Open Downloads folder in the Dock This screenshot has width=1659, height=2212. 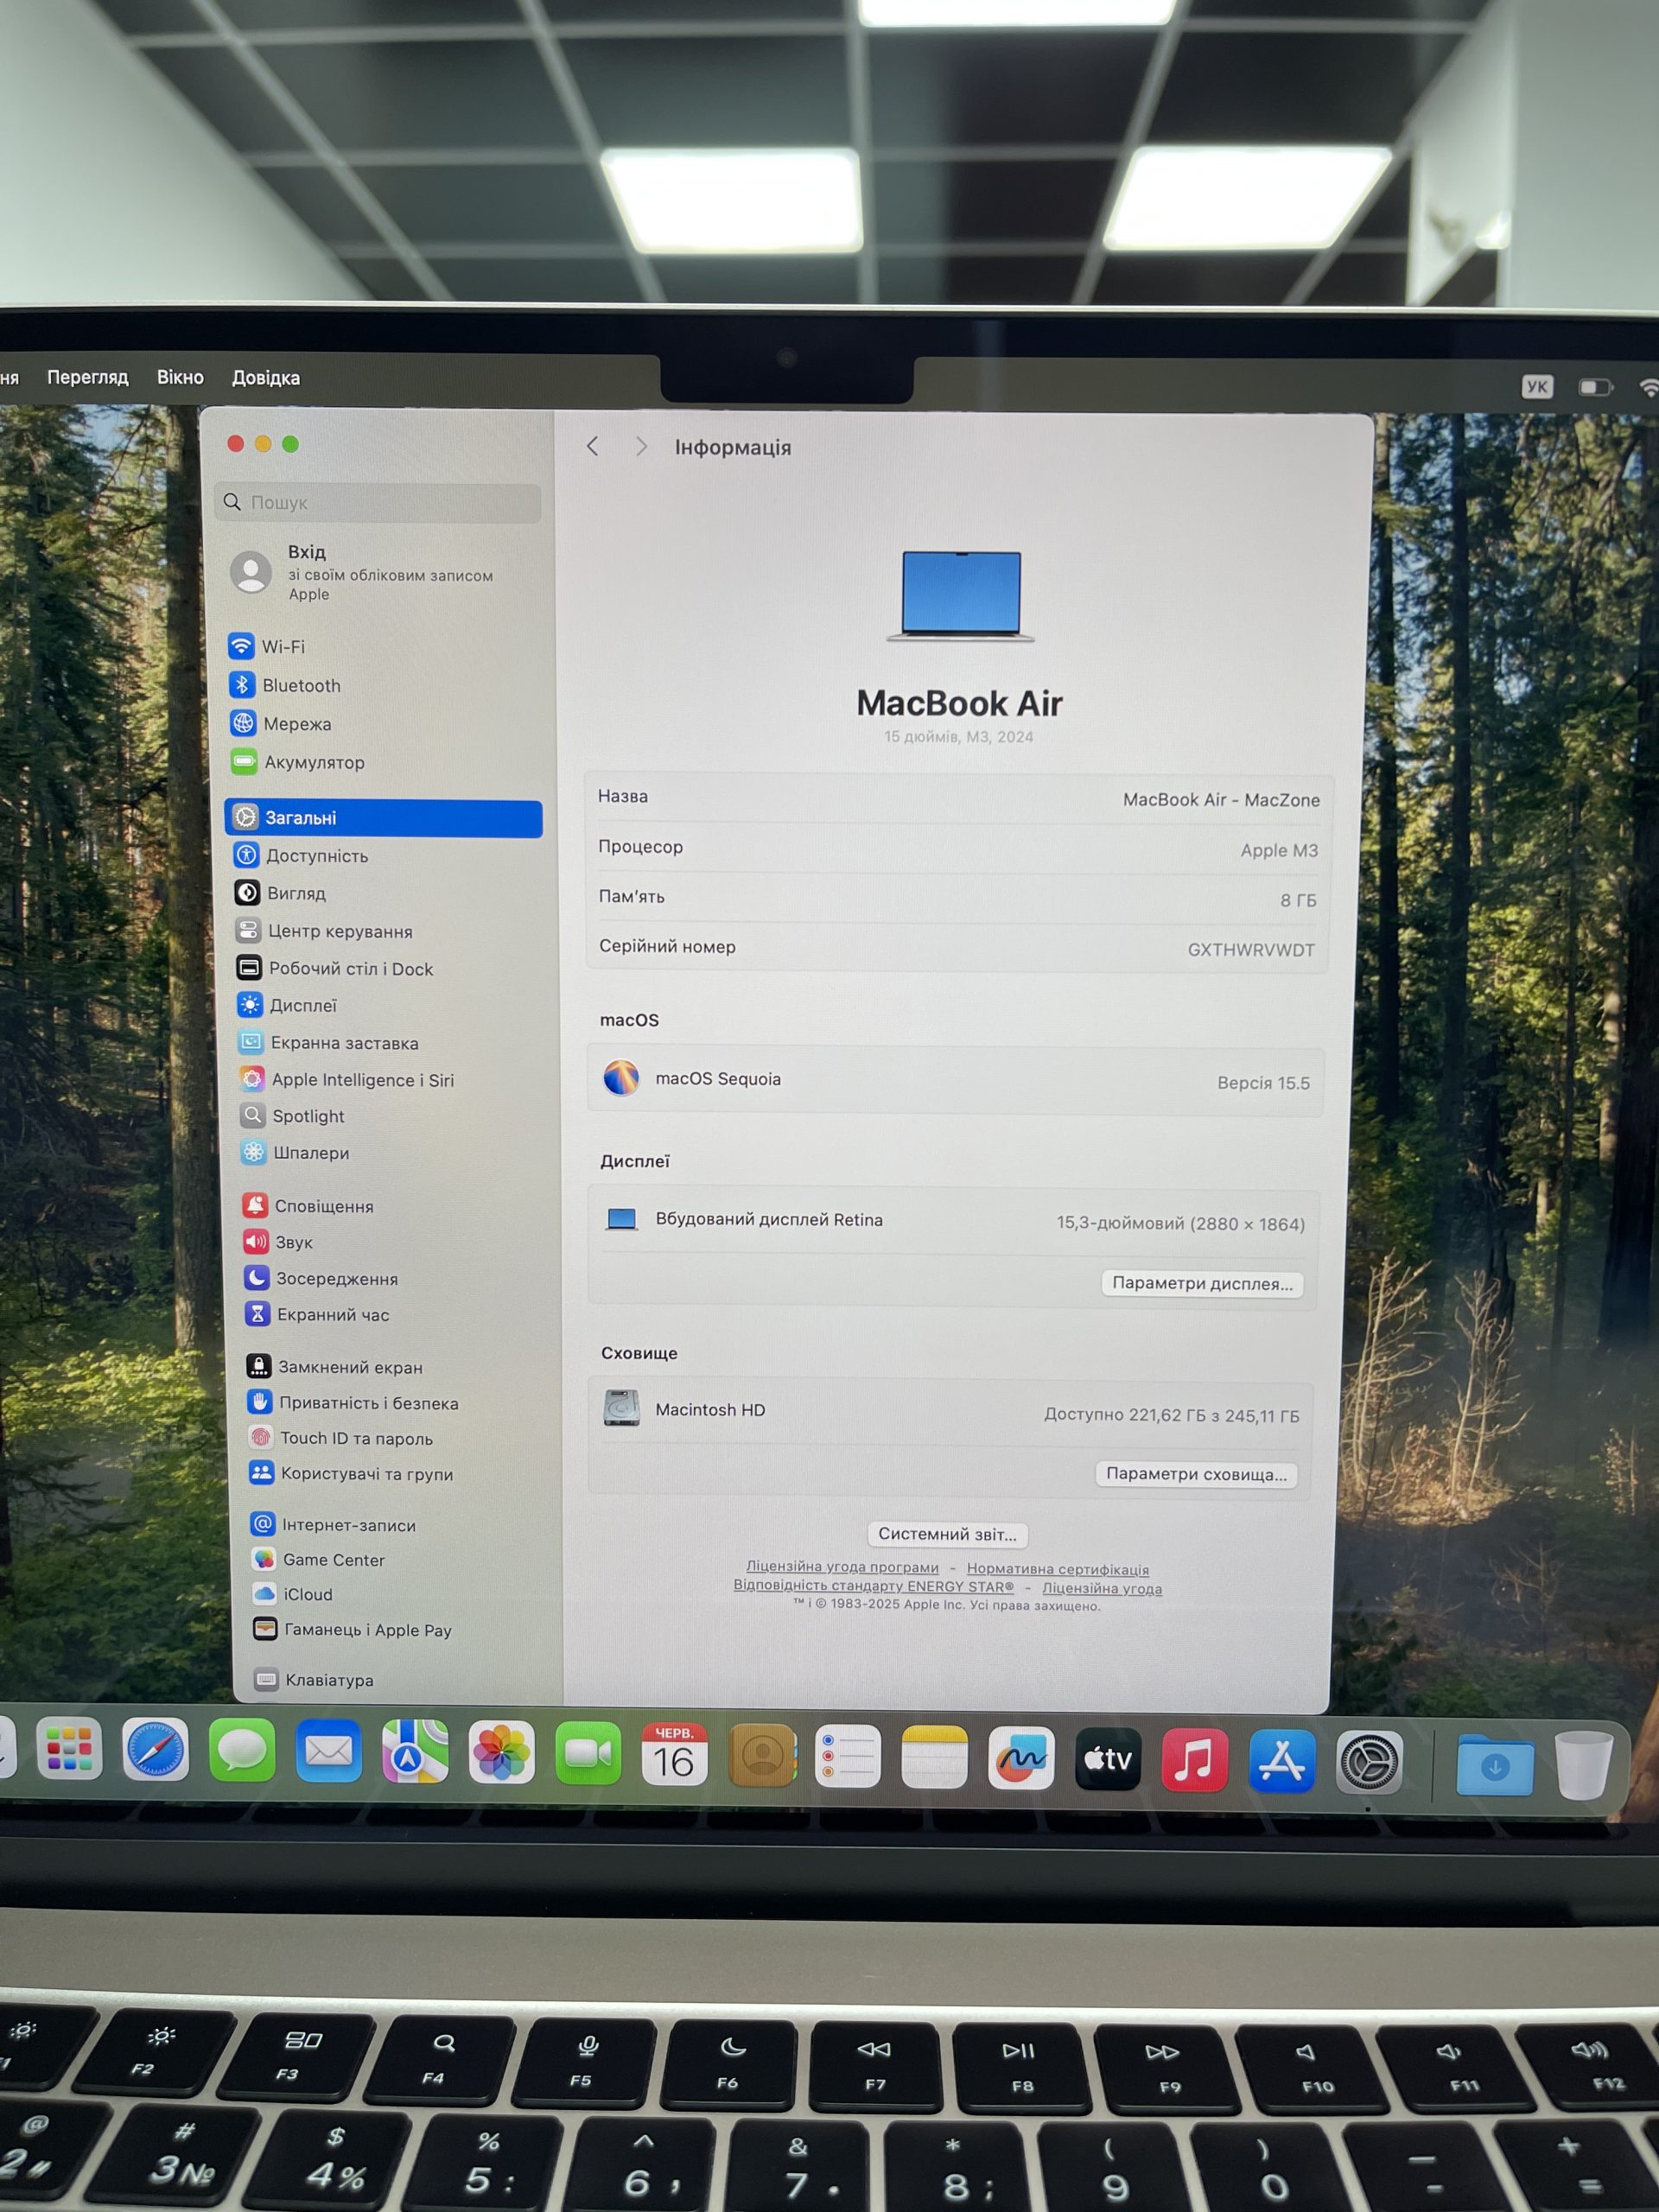1495,1765
